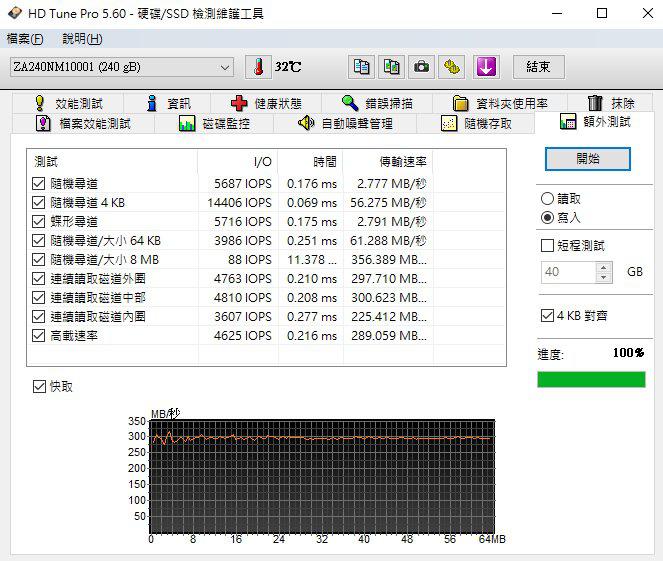Click the camera save screenshot icon
The image size is (663, 561).
(x=422, y=67)
